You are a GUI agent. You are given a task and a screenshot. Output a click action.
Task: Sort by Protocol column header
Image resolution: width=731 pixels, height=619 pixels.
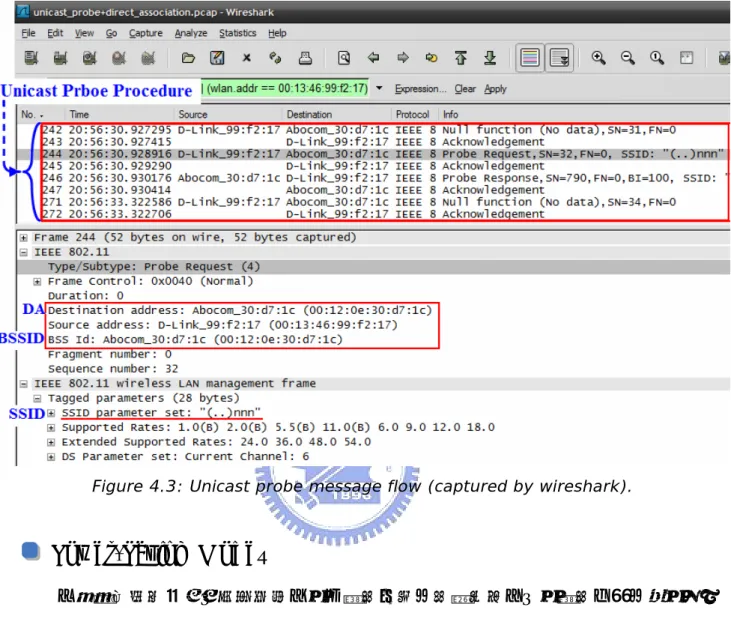415,114
